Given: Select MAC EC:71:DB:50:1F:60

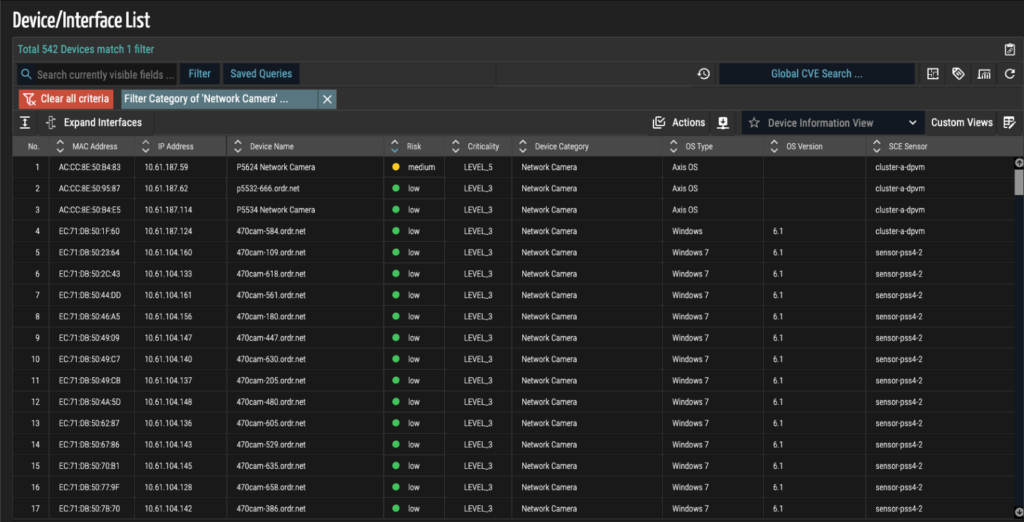Looking at the screenshot, I should tap(89, 231).
